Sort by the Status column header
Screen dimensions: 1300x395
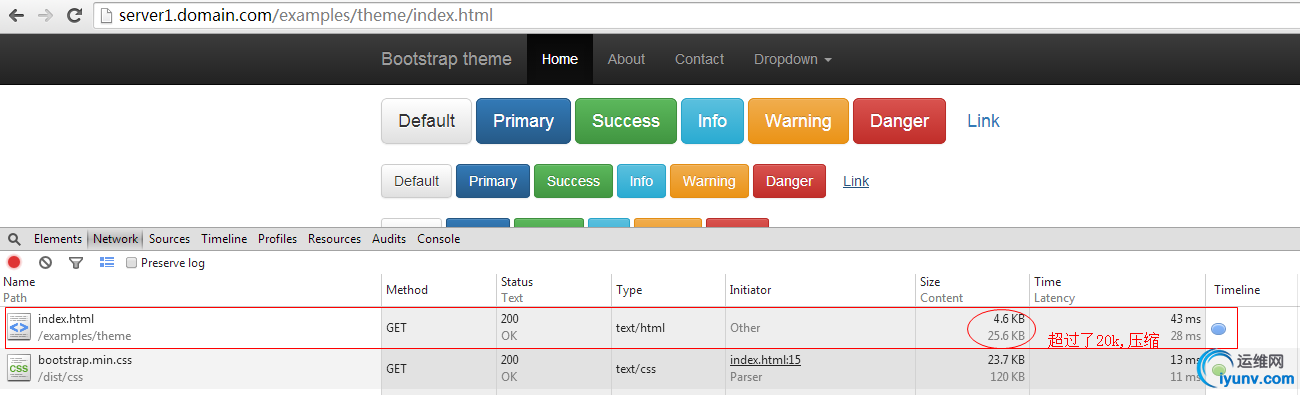coord(554,290)
